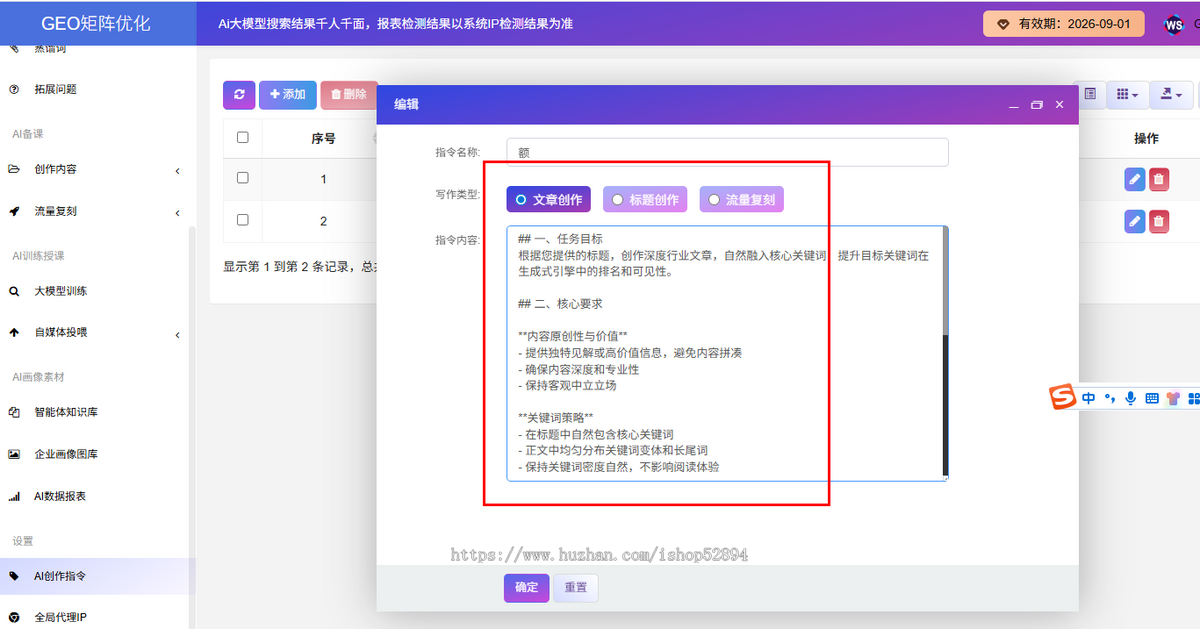
Task: Click the 删除 delete button in toolbar
Action: pos(348,94)
